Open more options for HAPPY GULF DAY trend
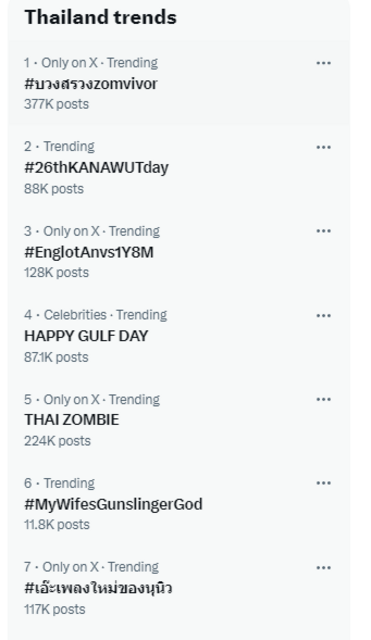This screenshot has height=640, width=371. tap(323, 316)
